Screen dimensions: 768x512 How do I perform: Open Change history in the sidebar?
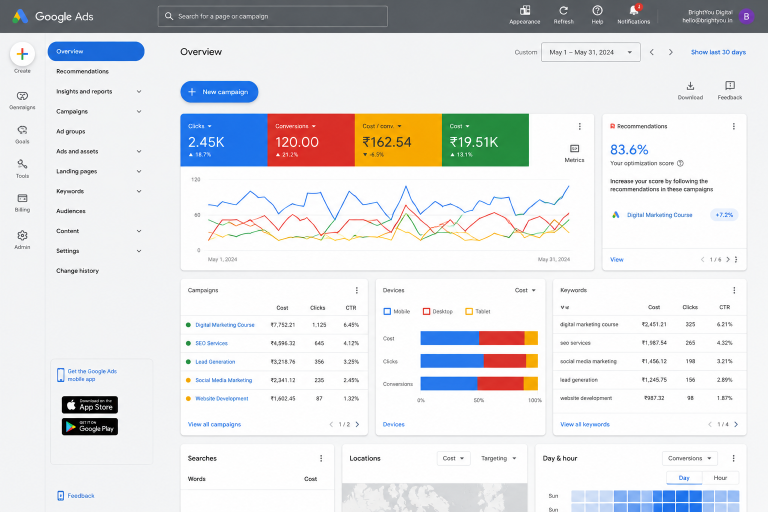77,270
